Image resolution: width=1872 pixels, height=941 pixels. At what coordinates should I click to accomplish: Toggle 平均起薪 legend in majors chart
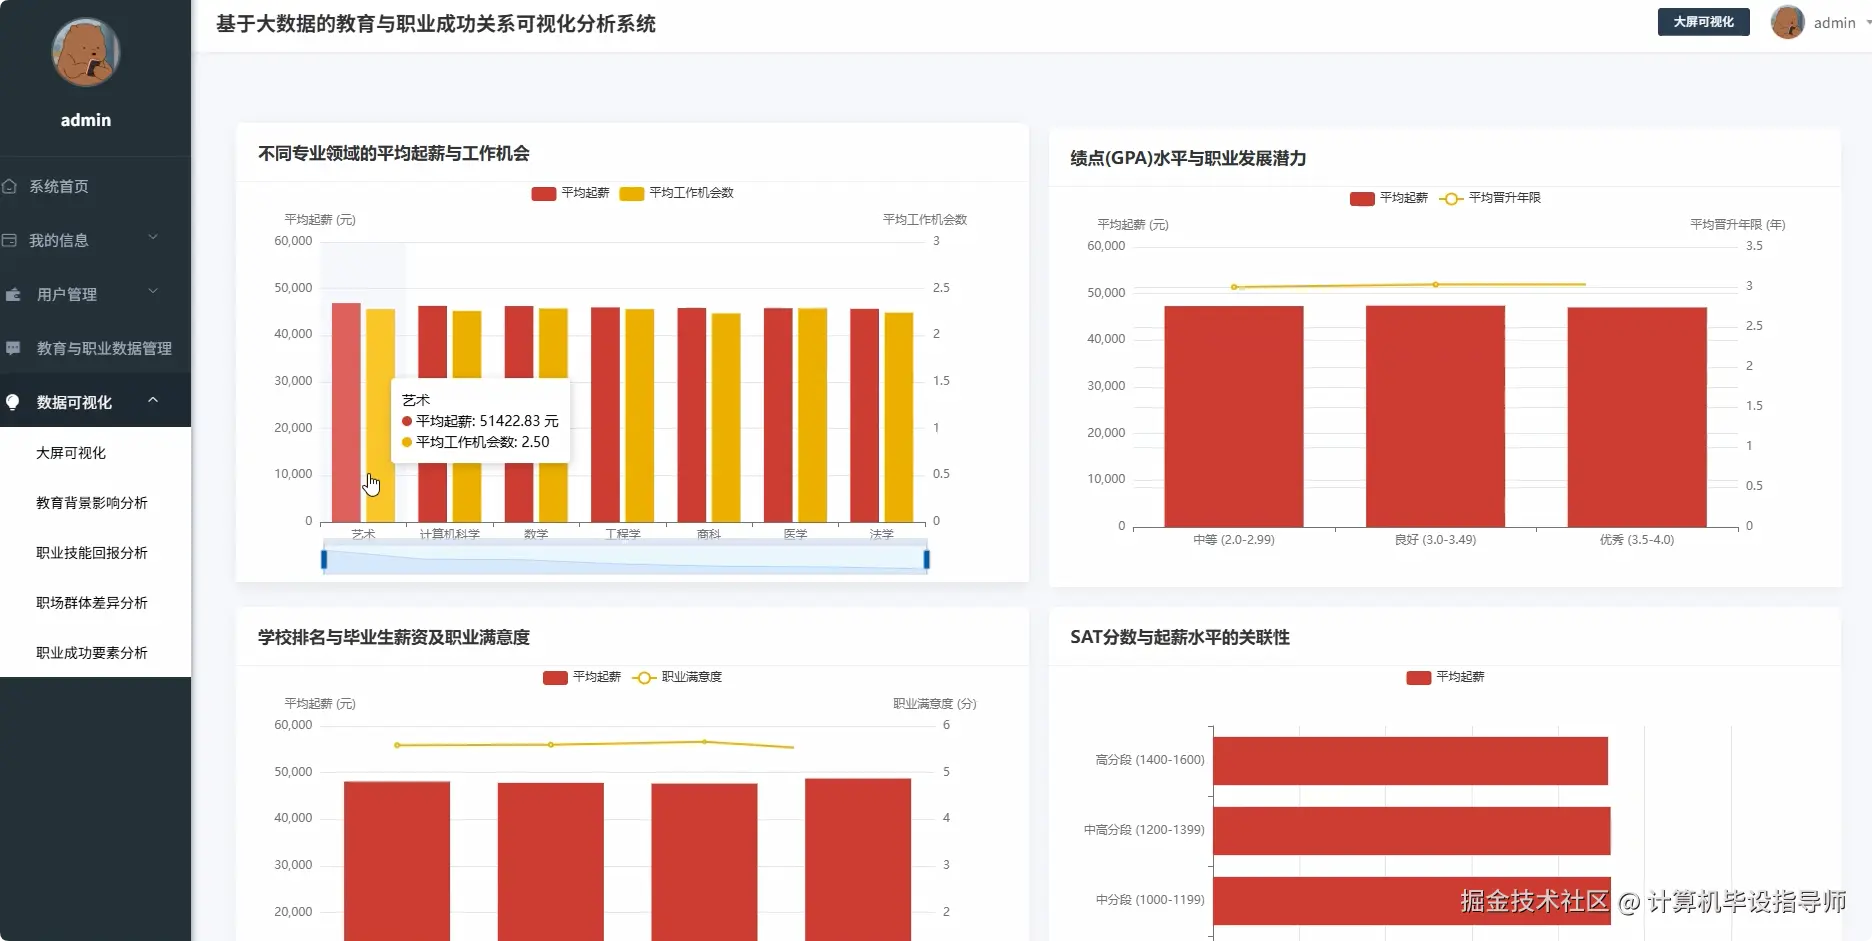pyautogui.click(x=570, y=193)
